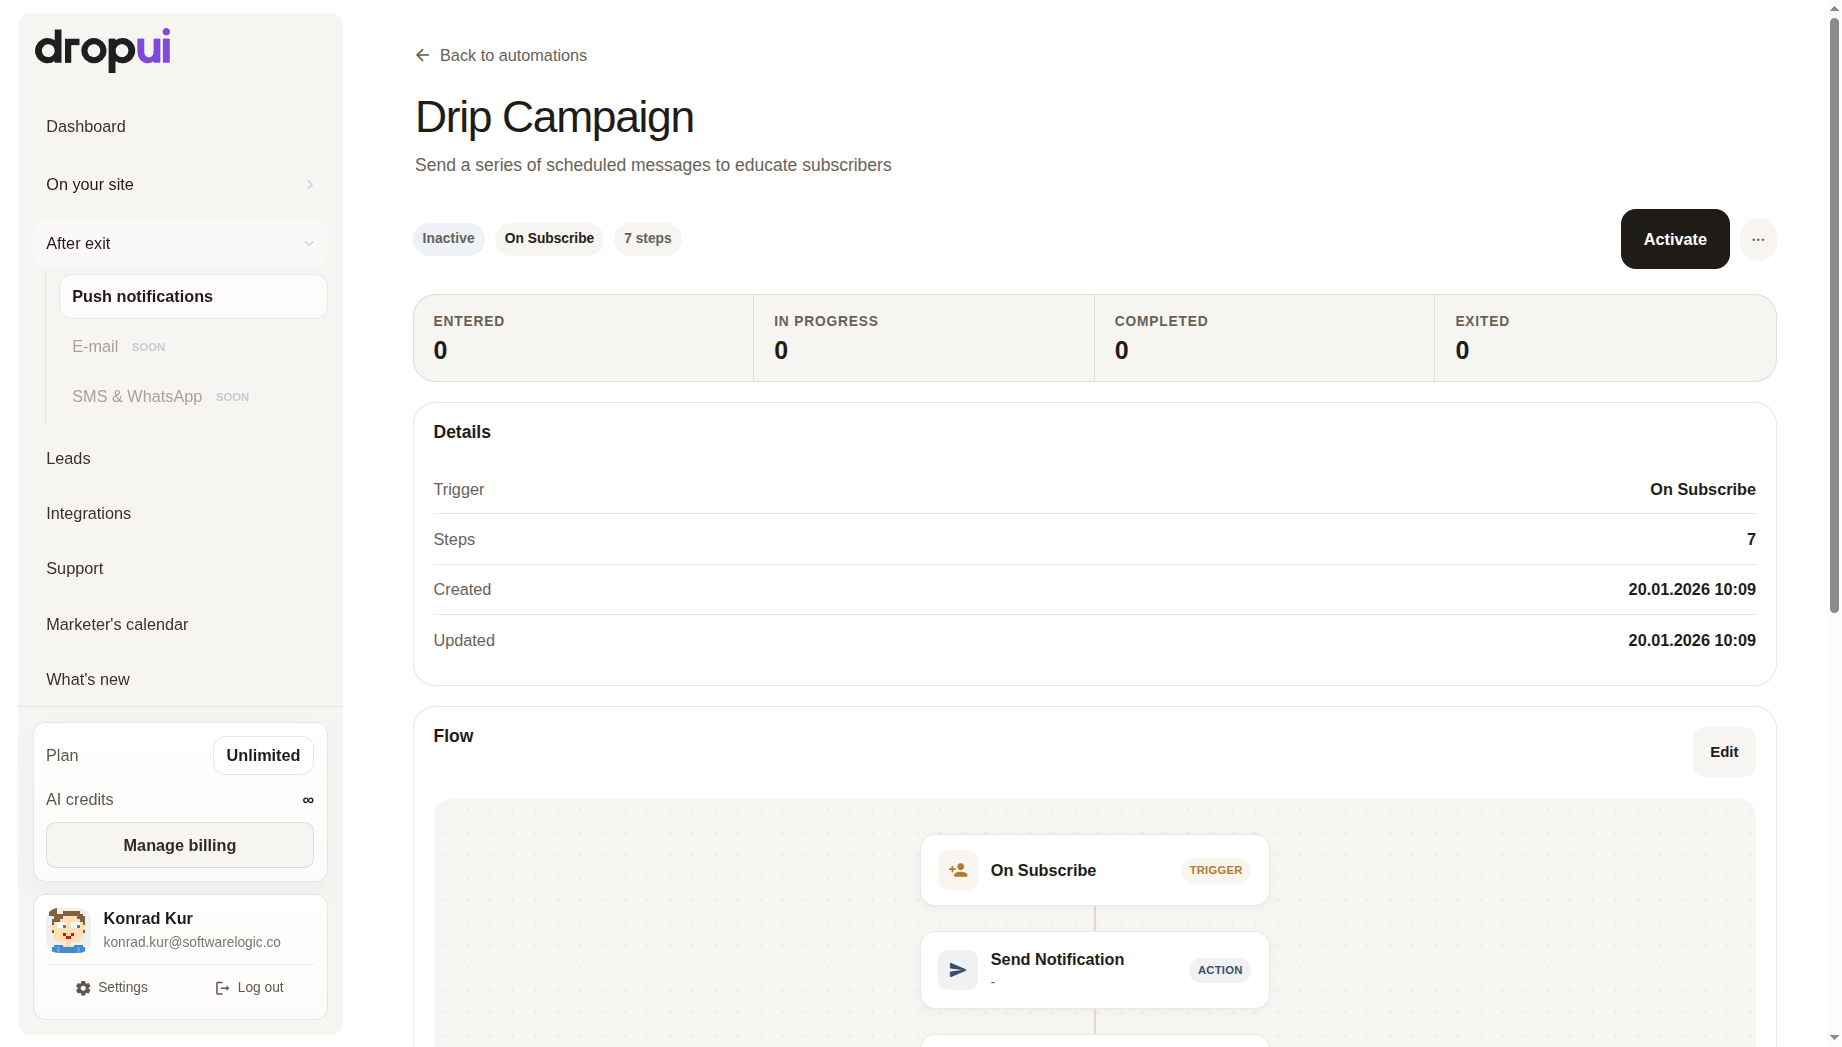Open the Dashboard page
Screen dimensions: 1842x1047
[85, 126]
